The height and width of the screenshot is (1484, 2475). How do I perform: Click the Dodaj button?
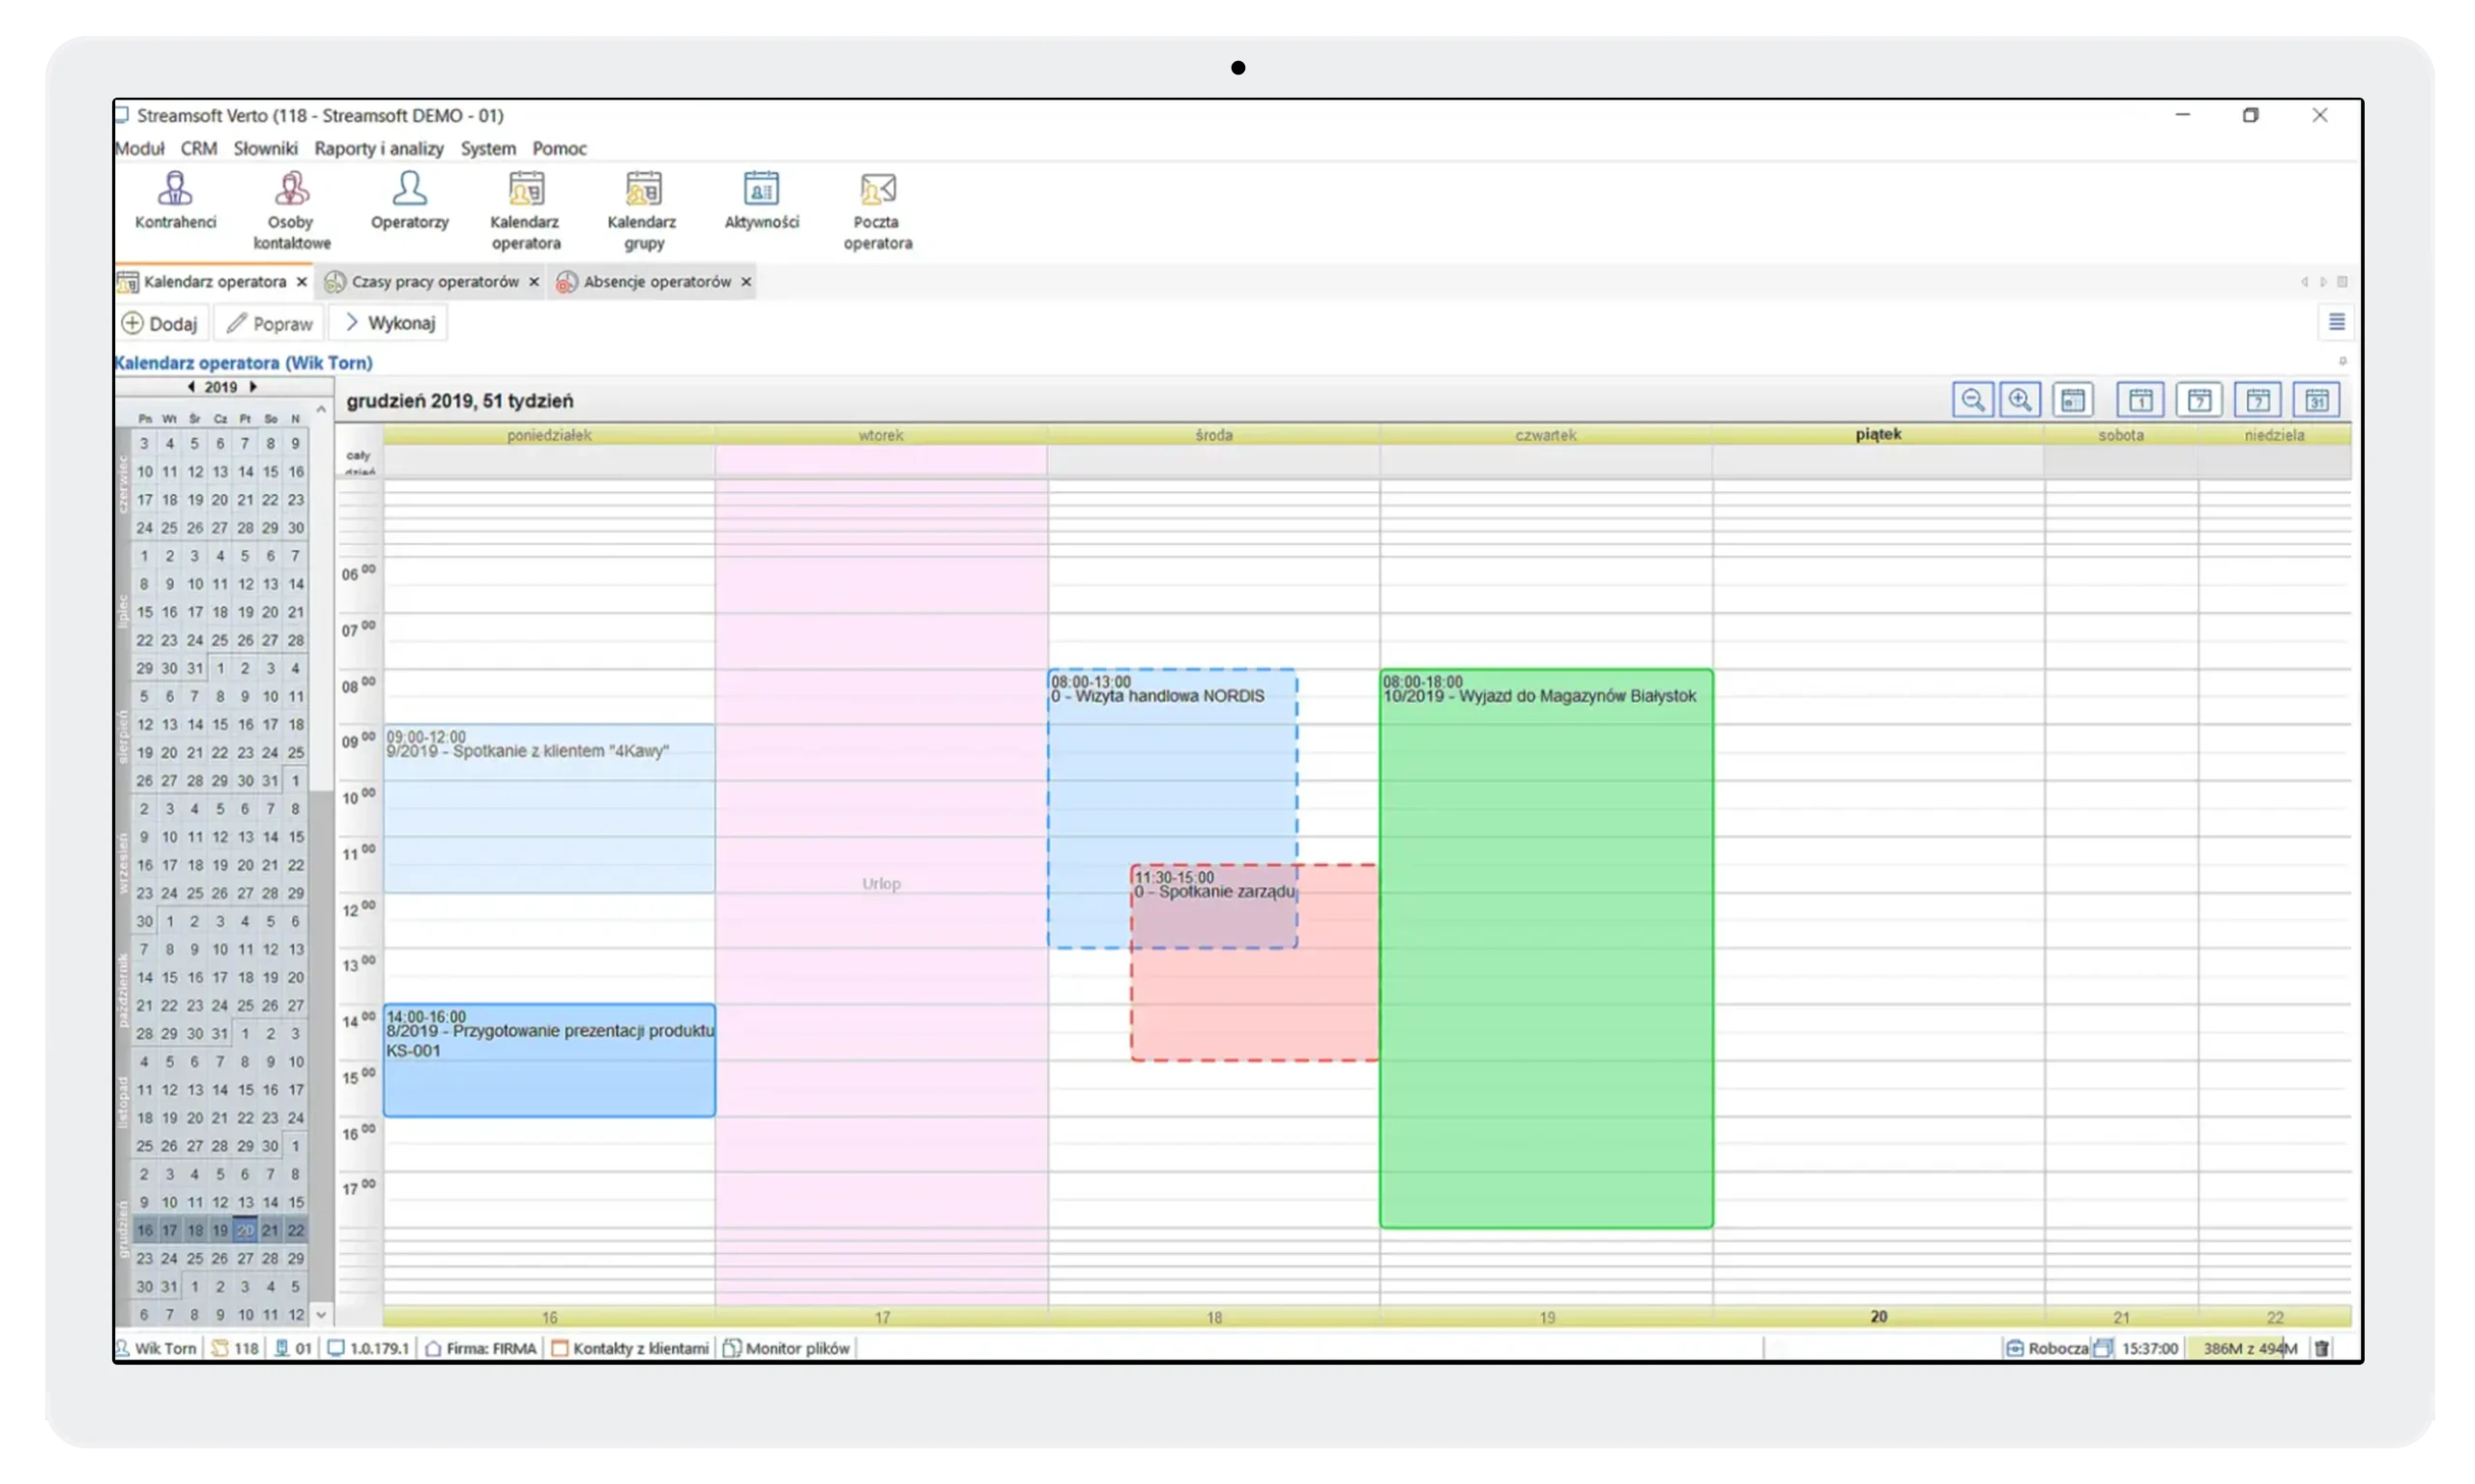[161, 322]
